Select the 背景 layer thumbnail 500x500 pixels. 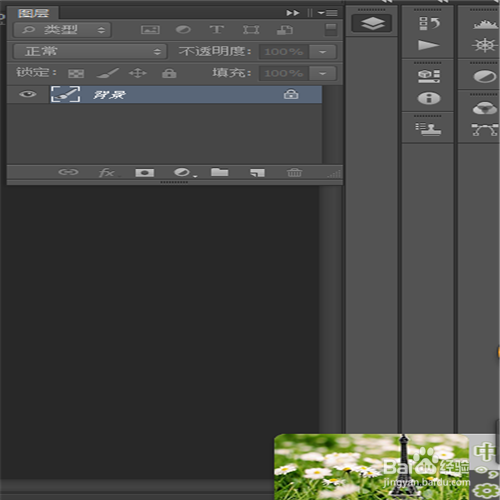tap(65, 94)
